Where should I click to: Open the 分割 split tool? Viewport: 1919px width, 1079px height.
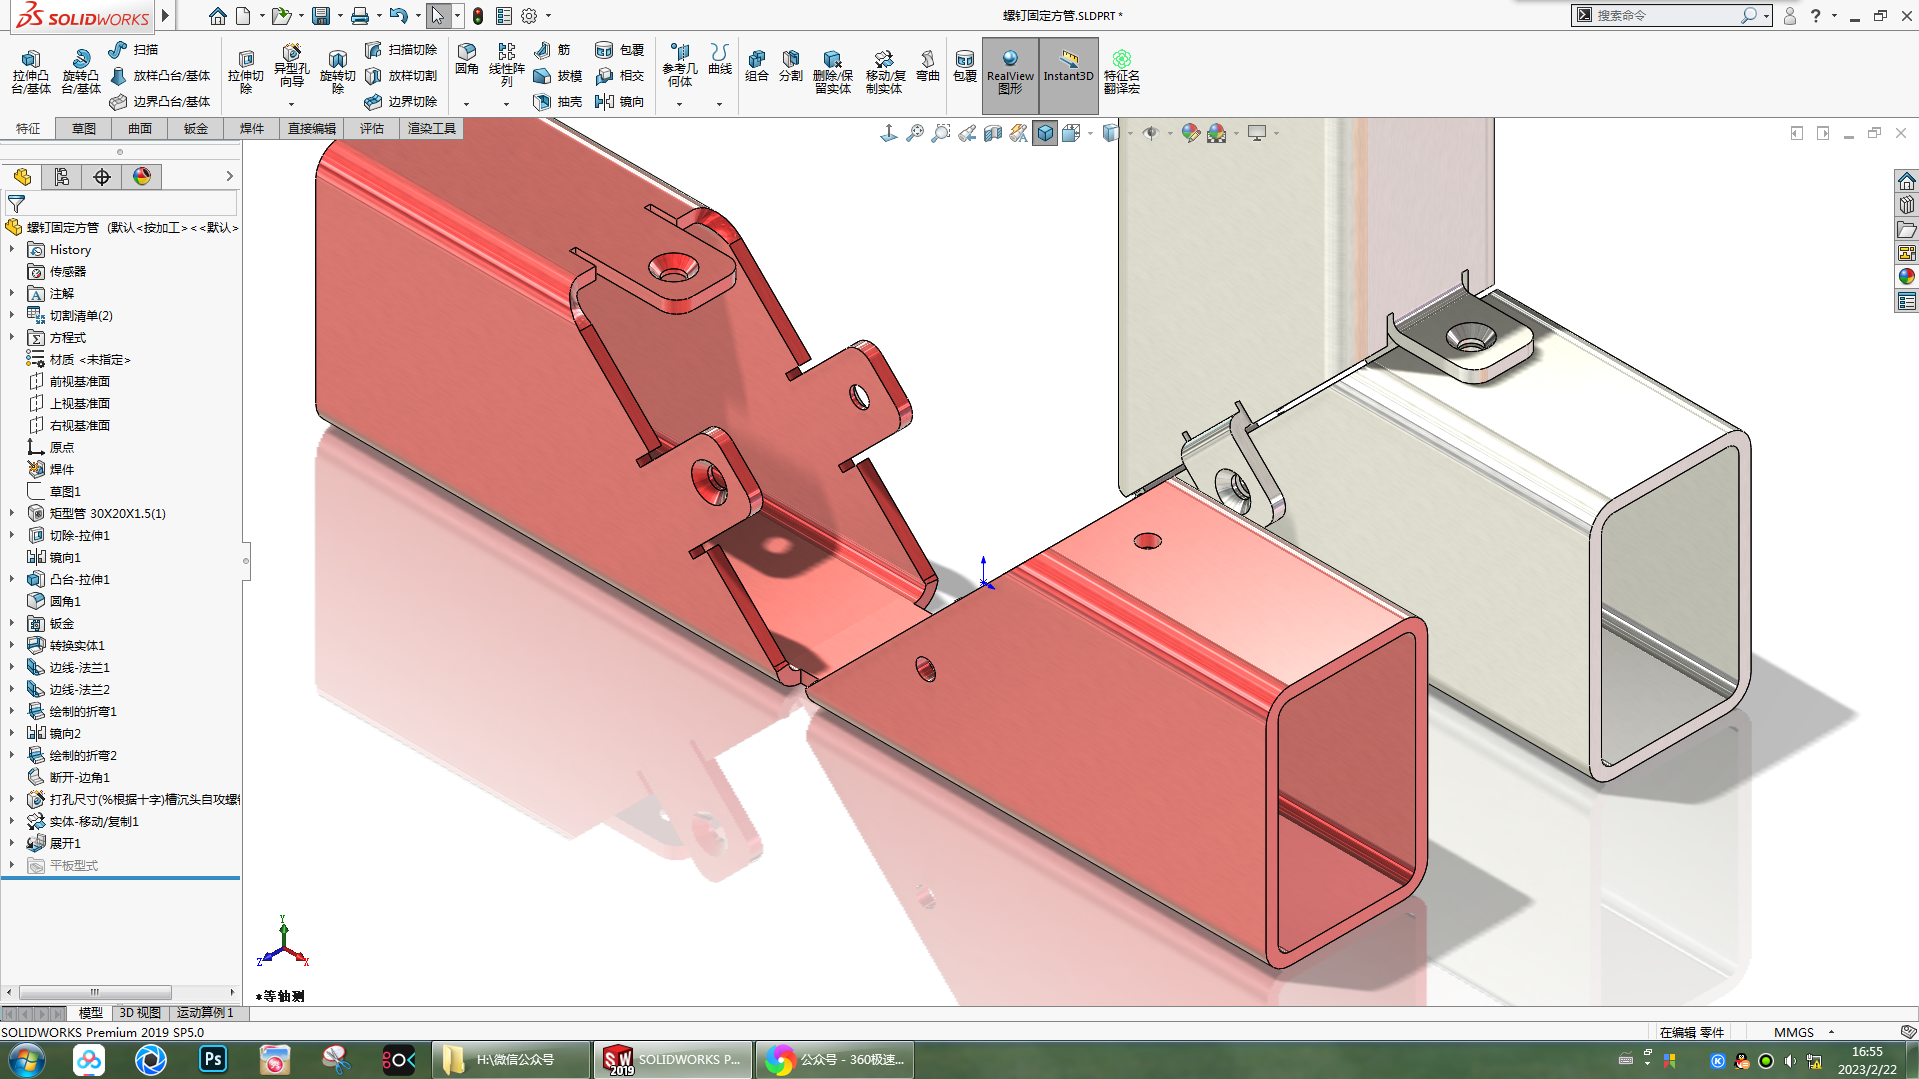(790, 65)
